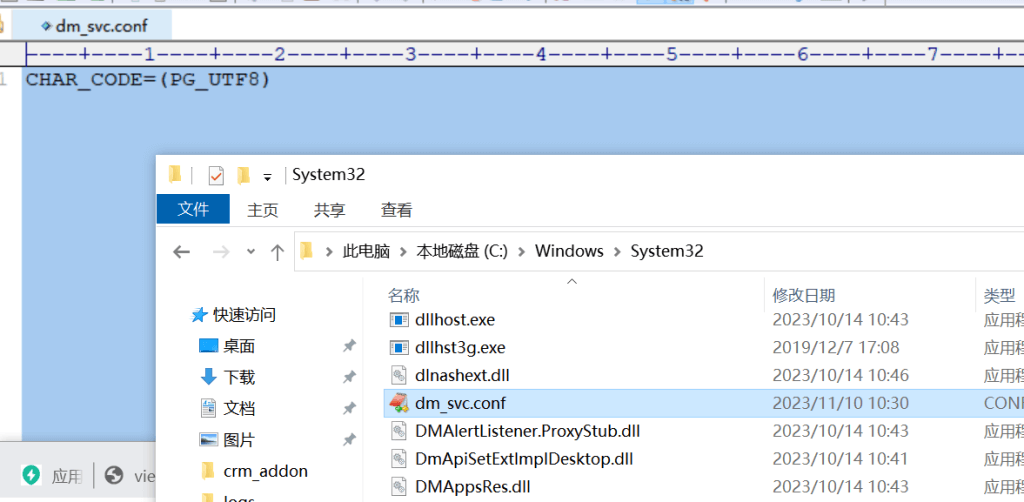This screenshot has height=502, width=1024.
Task: Open the quick access toolbar dropdown
Action: click(x=267, y=176)
